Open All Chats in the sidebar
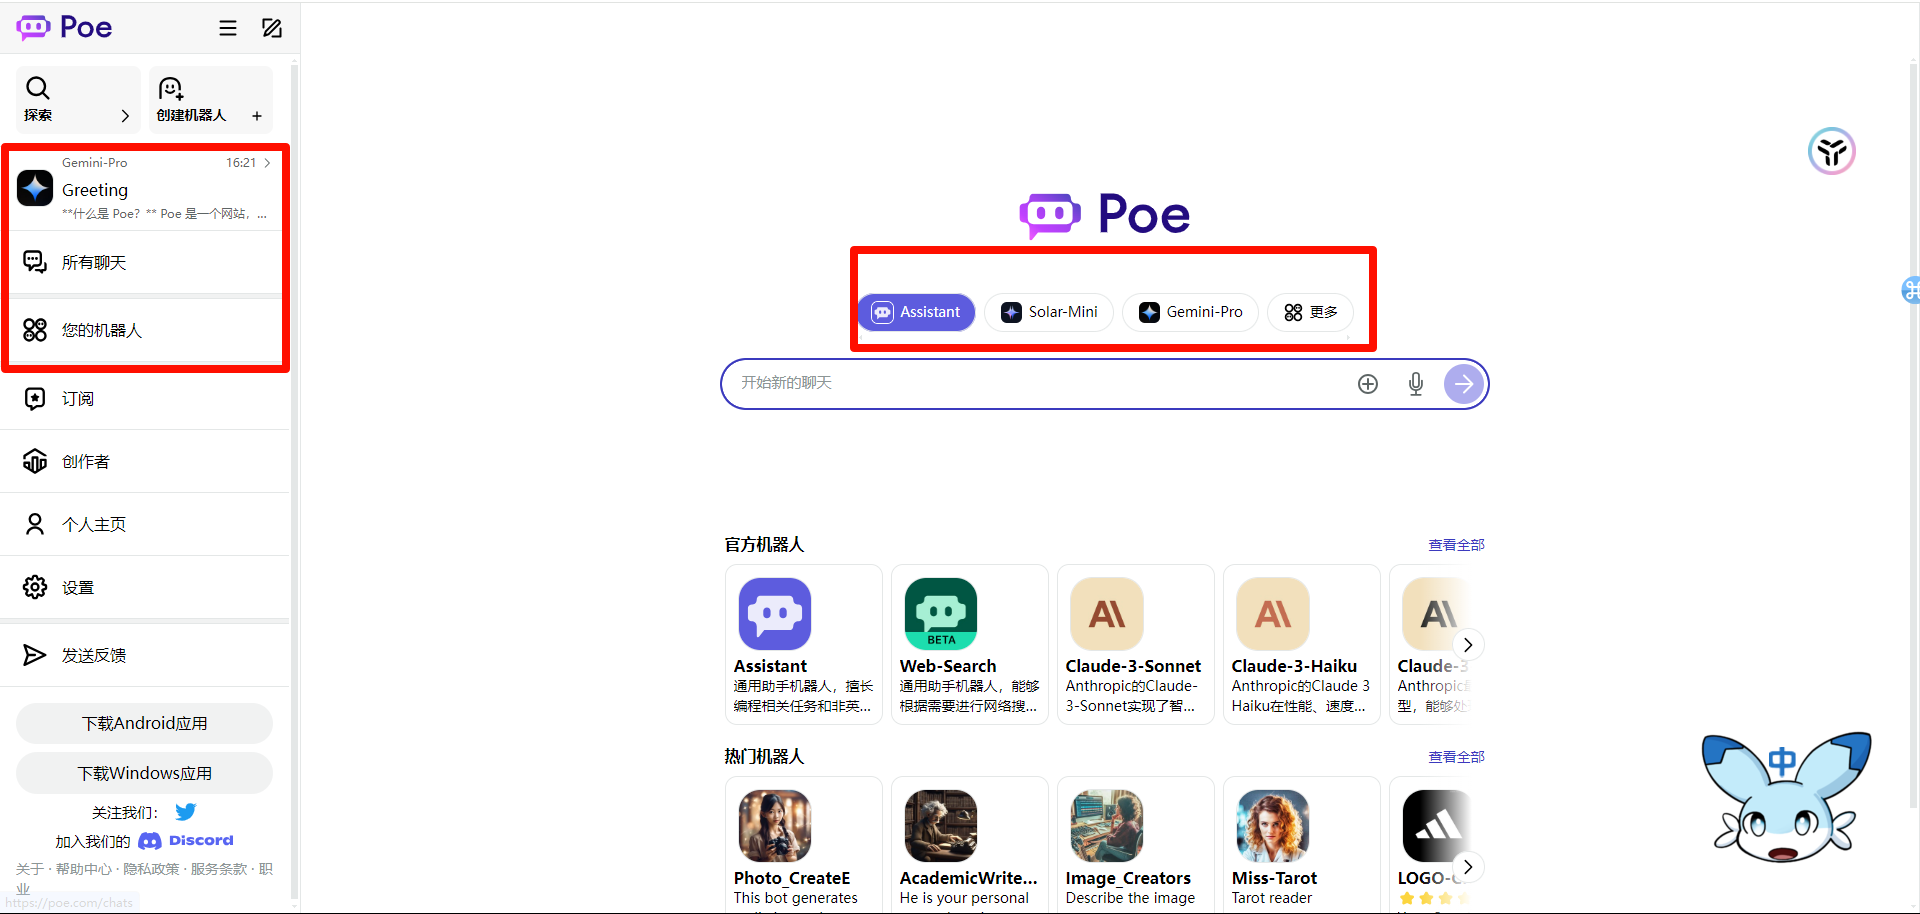Image resolution: width=1920 pixels, height=914 pixels. pos(94,263)
